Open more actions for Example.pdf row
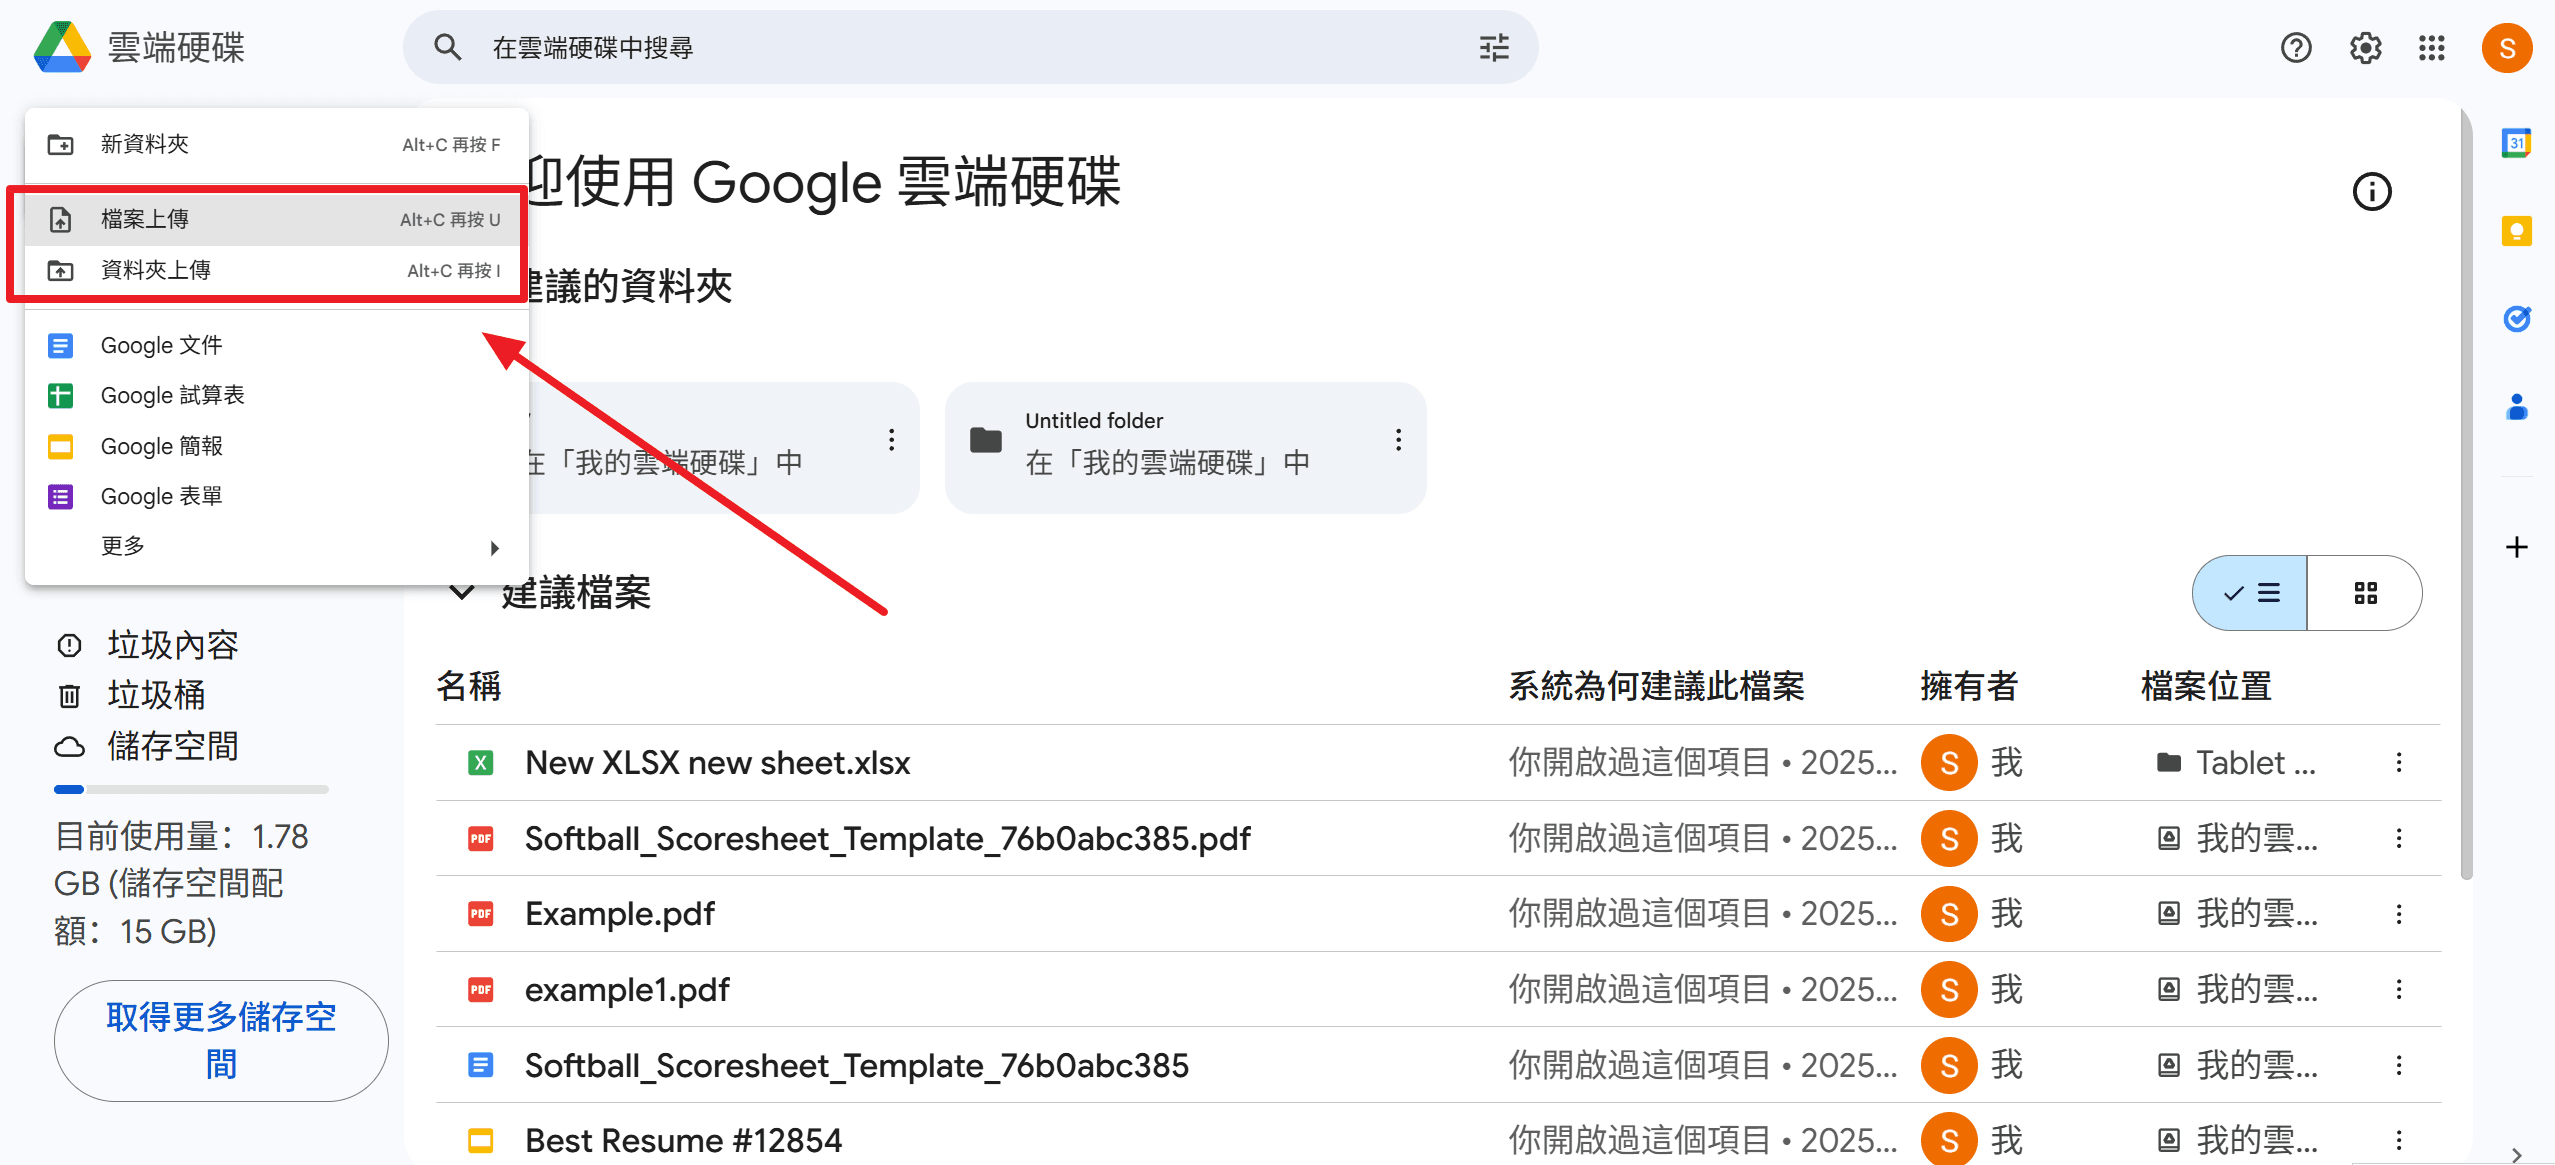This screenshot has height=1165, width=2555. [2399, 914]
